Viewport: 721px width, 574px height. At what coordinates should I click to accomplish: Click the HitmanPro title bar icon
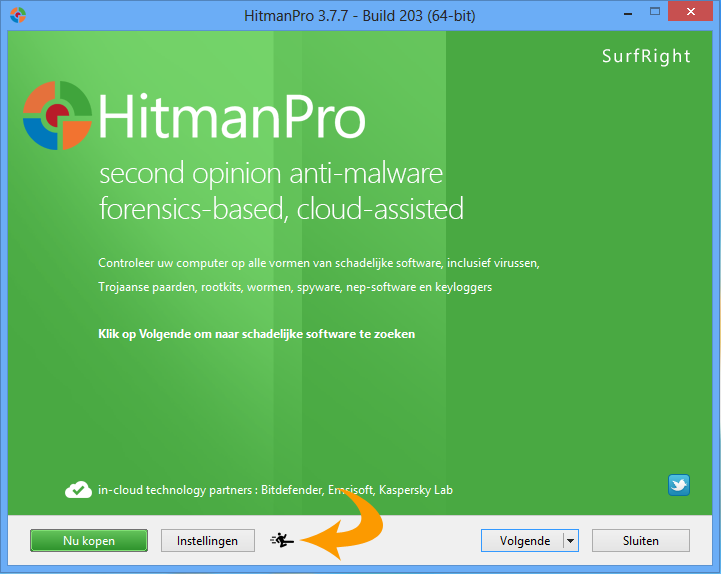[x=18, y=15]
